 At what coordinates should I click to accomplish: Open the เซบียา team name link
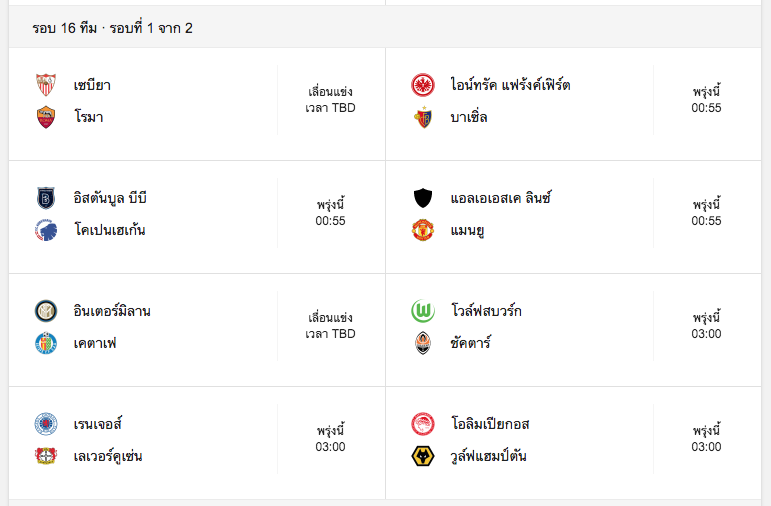click(92, 85)
